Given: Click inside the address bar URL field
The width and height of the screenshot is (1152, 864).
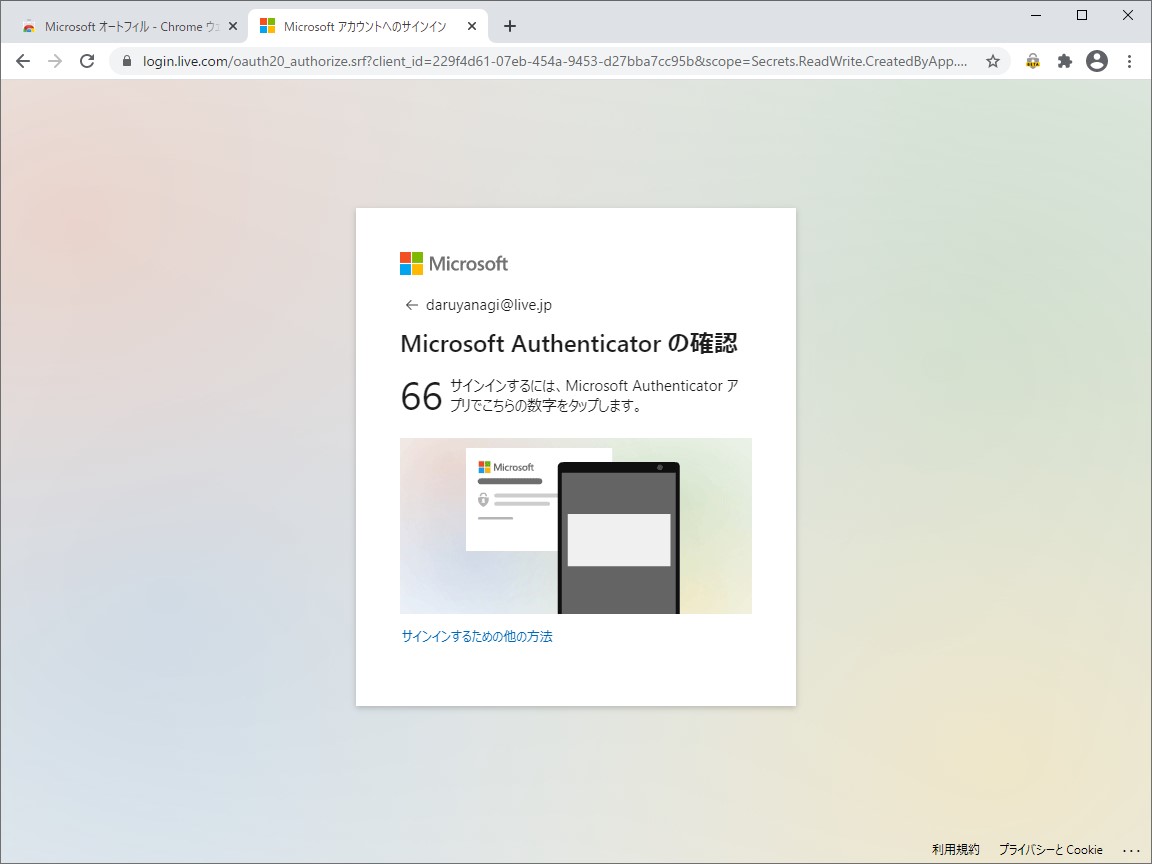Looking at the screenshot, I should [500, 60].
